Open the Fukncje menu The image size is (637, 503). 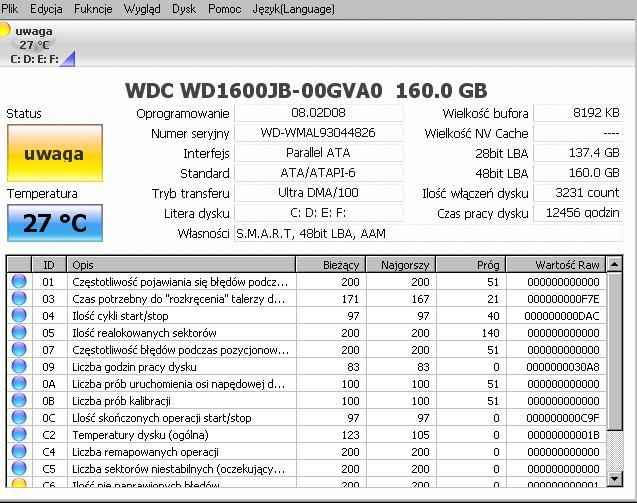tap(93, 9)
